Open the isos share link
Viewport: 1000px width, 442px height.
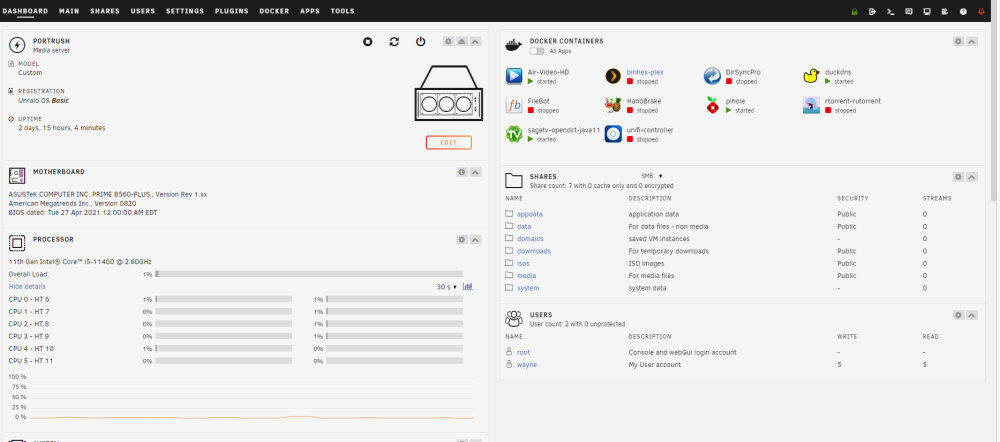coord(523,263)
